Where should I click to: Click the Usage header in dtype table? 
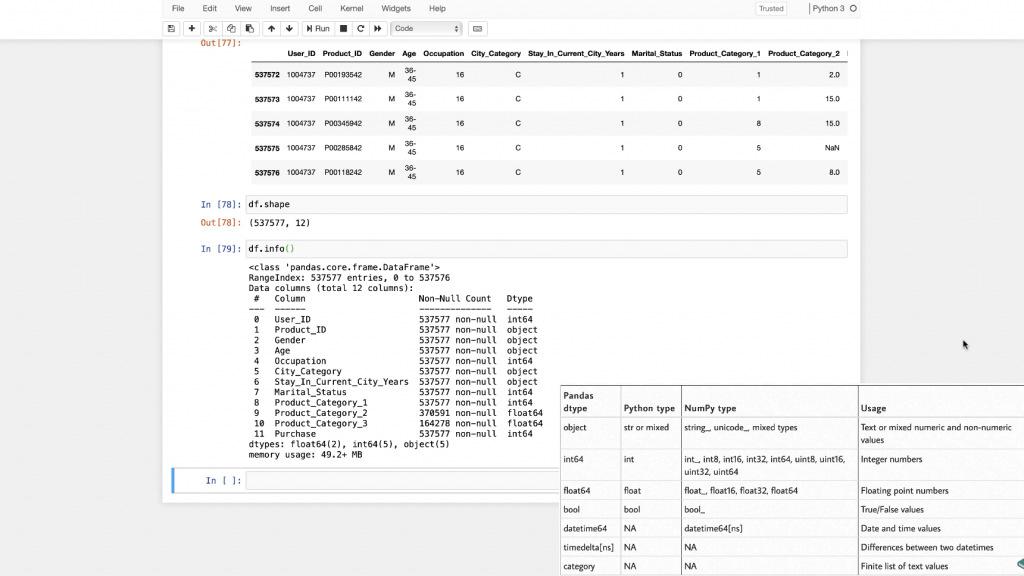873,408
